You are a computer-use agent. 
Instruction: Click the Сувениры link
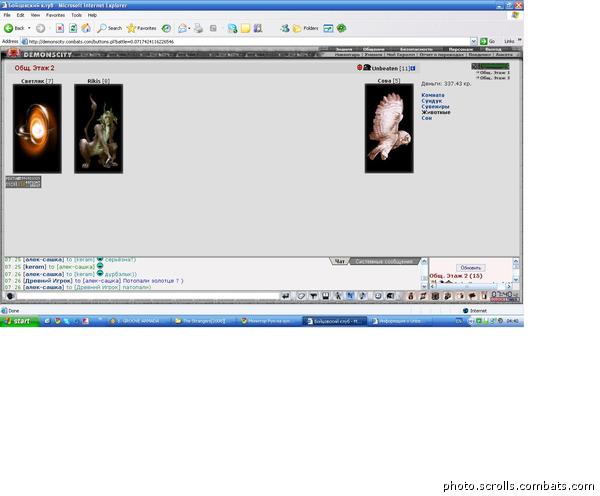point(435,106)
